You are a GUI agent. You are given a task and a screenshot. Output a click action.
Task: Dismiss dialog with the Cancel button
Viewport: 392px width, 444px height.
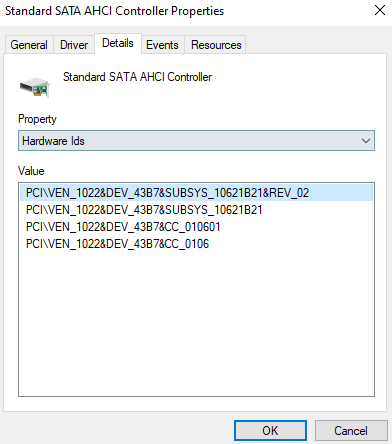pyautogui.click(x=351, y=430)
